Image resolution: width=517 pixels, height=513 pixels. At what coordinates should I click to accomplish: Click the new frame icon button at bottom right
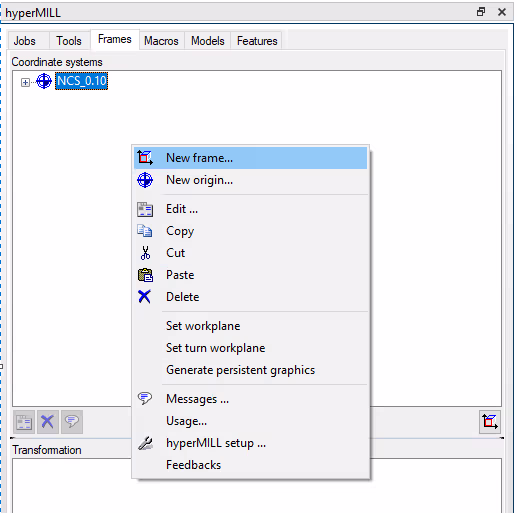click(490, 422)
